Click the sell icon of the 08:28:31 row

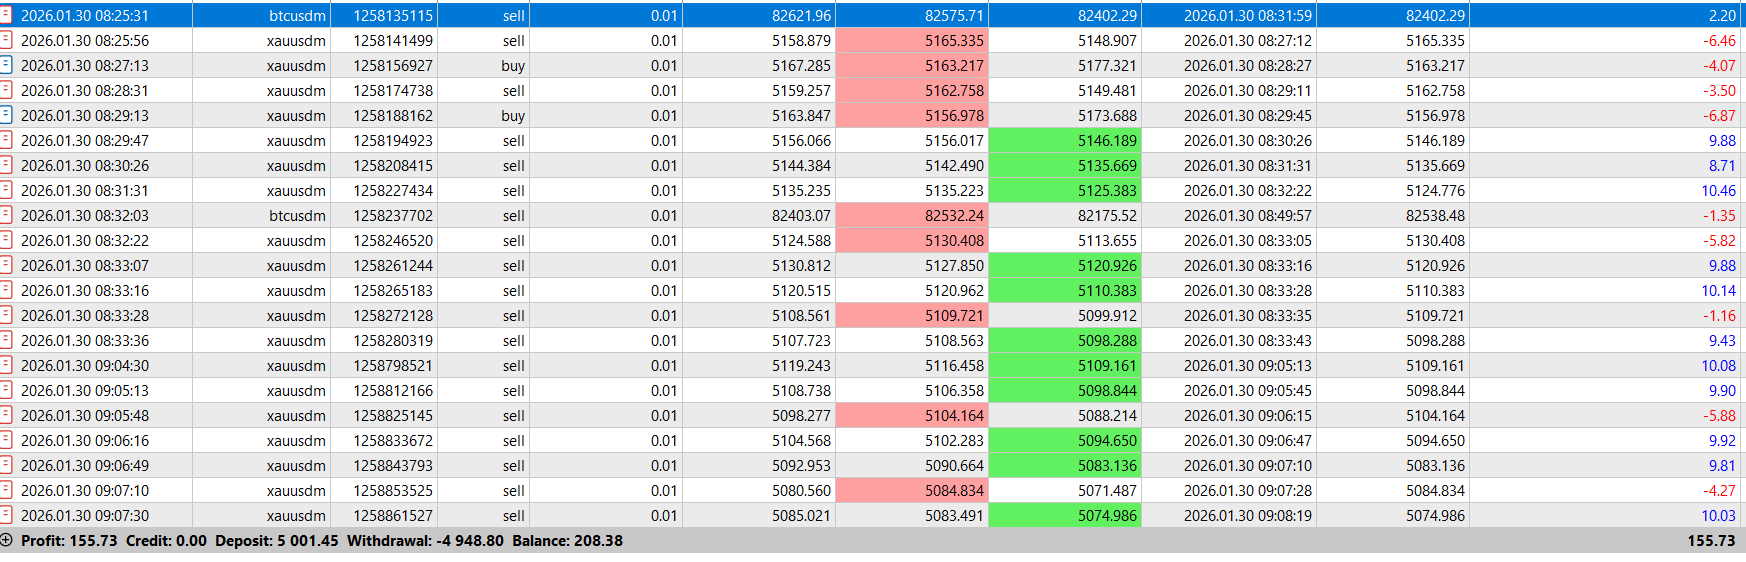click(6, 90)
